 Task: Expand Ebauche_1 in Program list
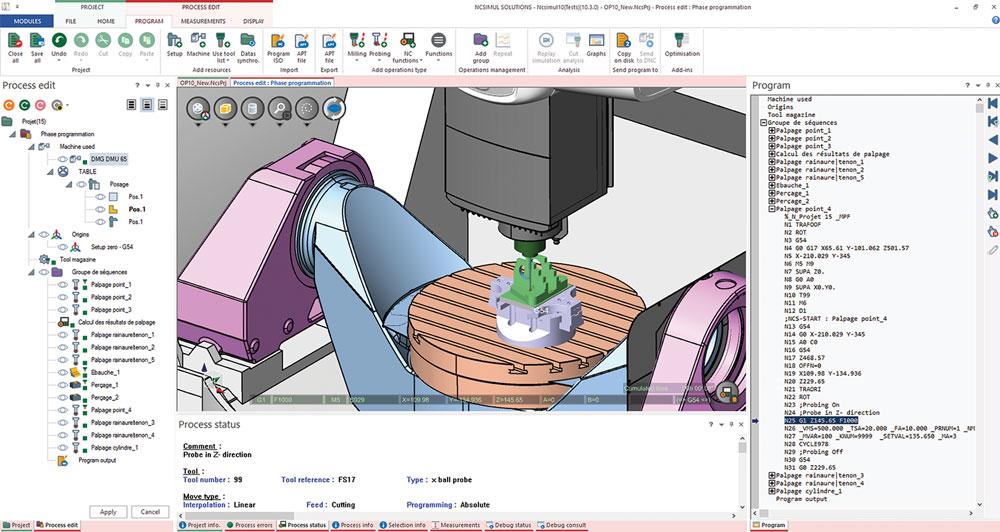coord(772,186)
